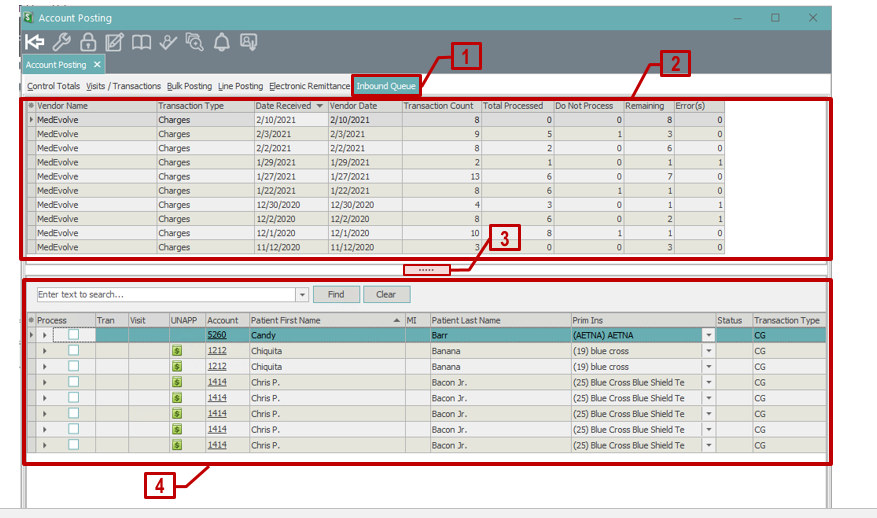Screen dimensions: 877x518
Task: Open the edit note pencil icon
Action: (115, 41)
